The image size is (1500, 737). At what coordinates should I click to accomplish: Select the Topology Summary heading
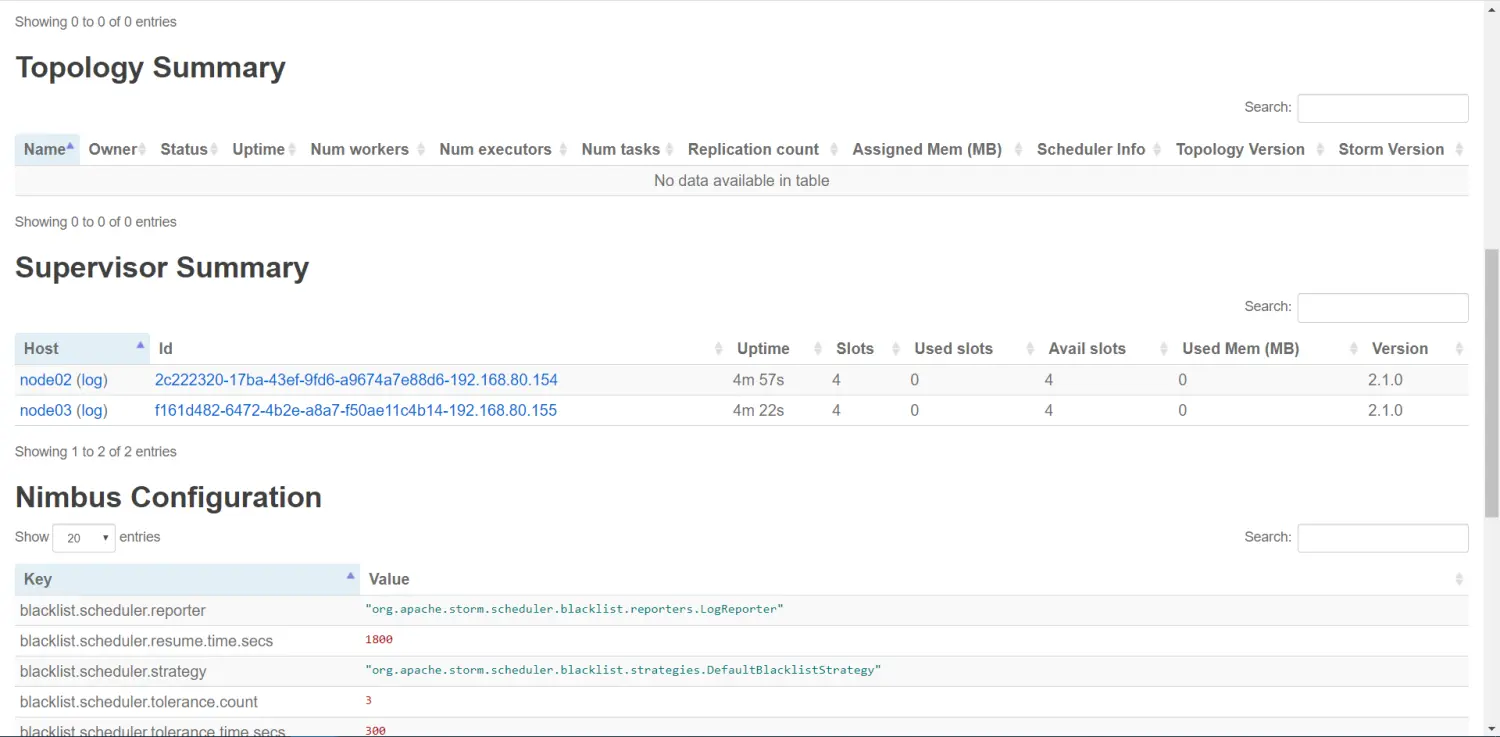pos(151,68)
